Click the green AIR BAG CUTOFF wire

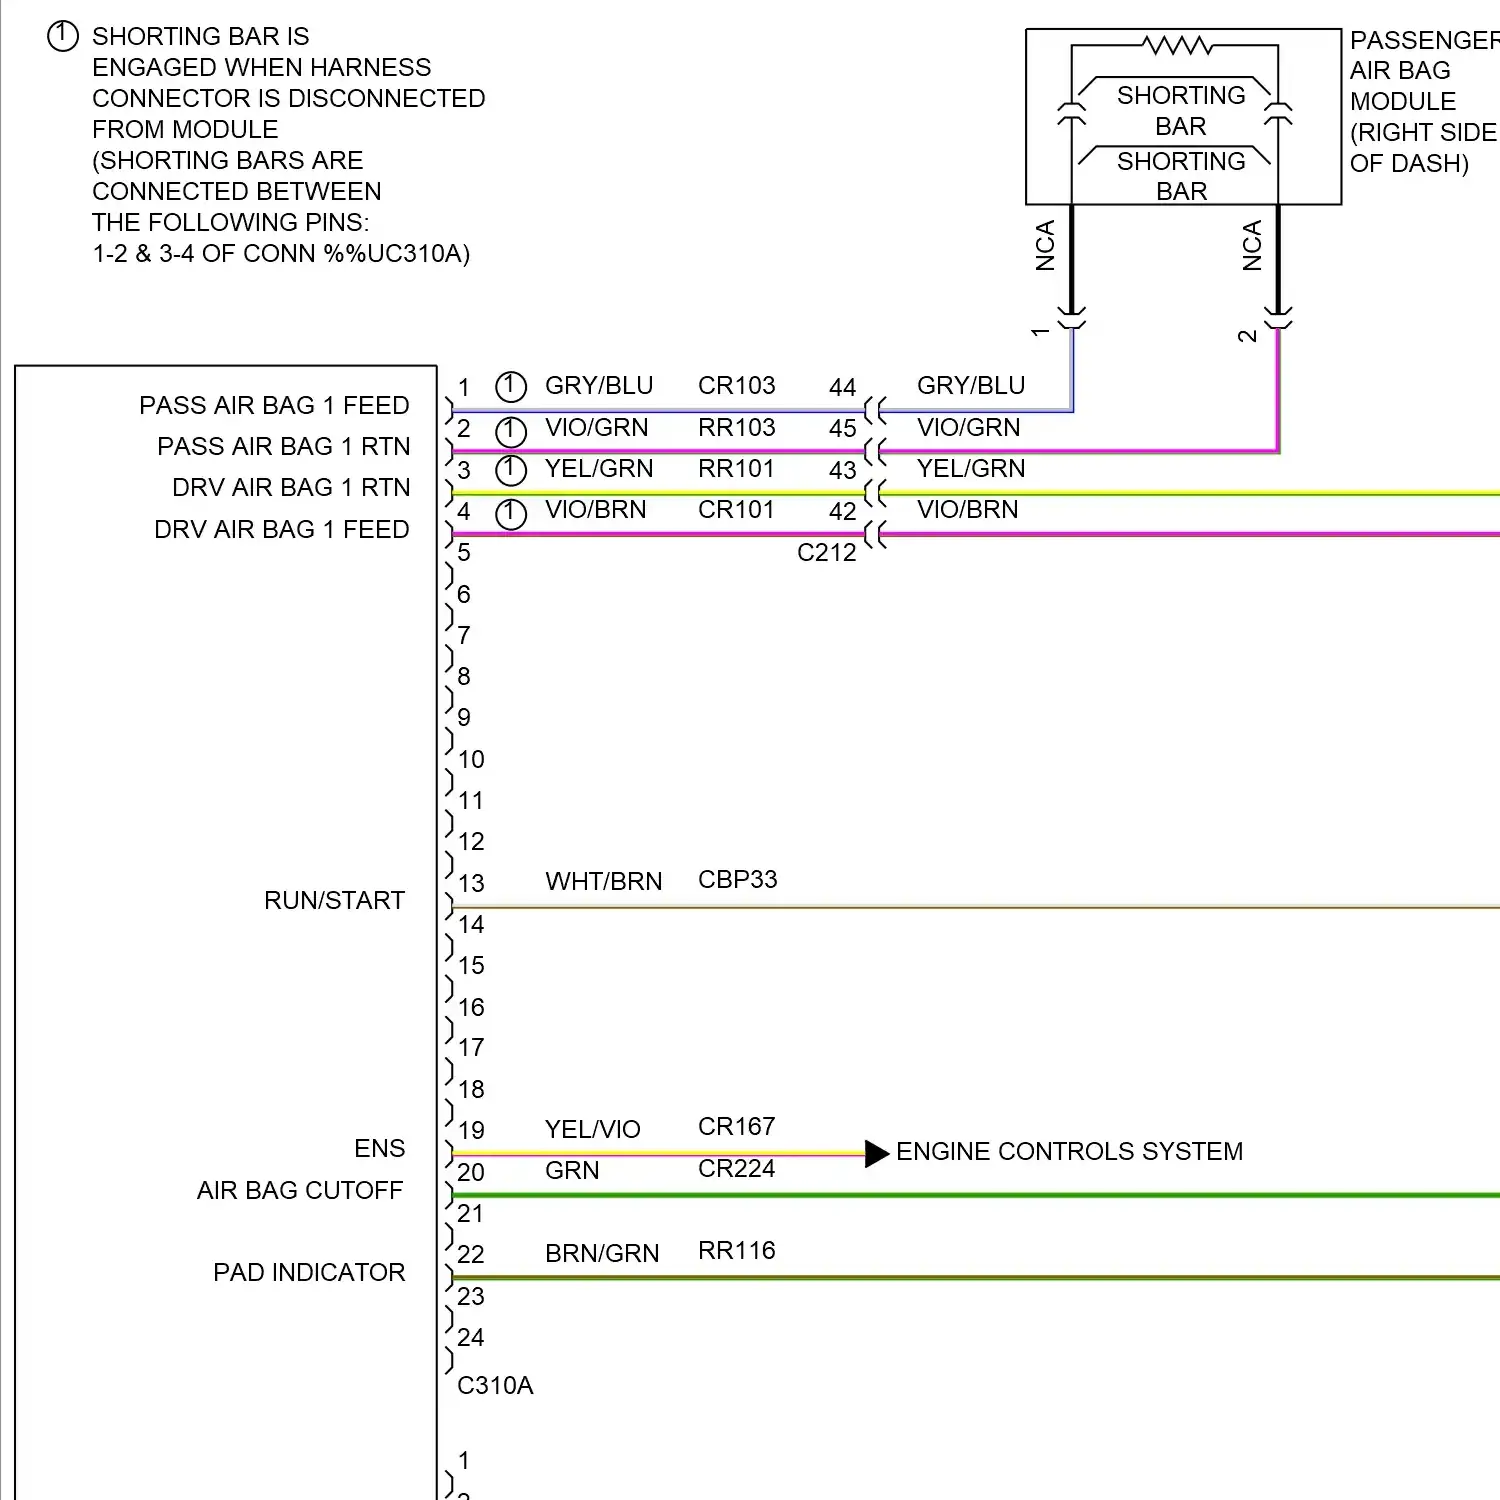tap(976, 1195)
